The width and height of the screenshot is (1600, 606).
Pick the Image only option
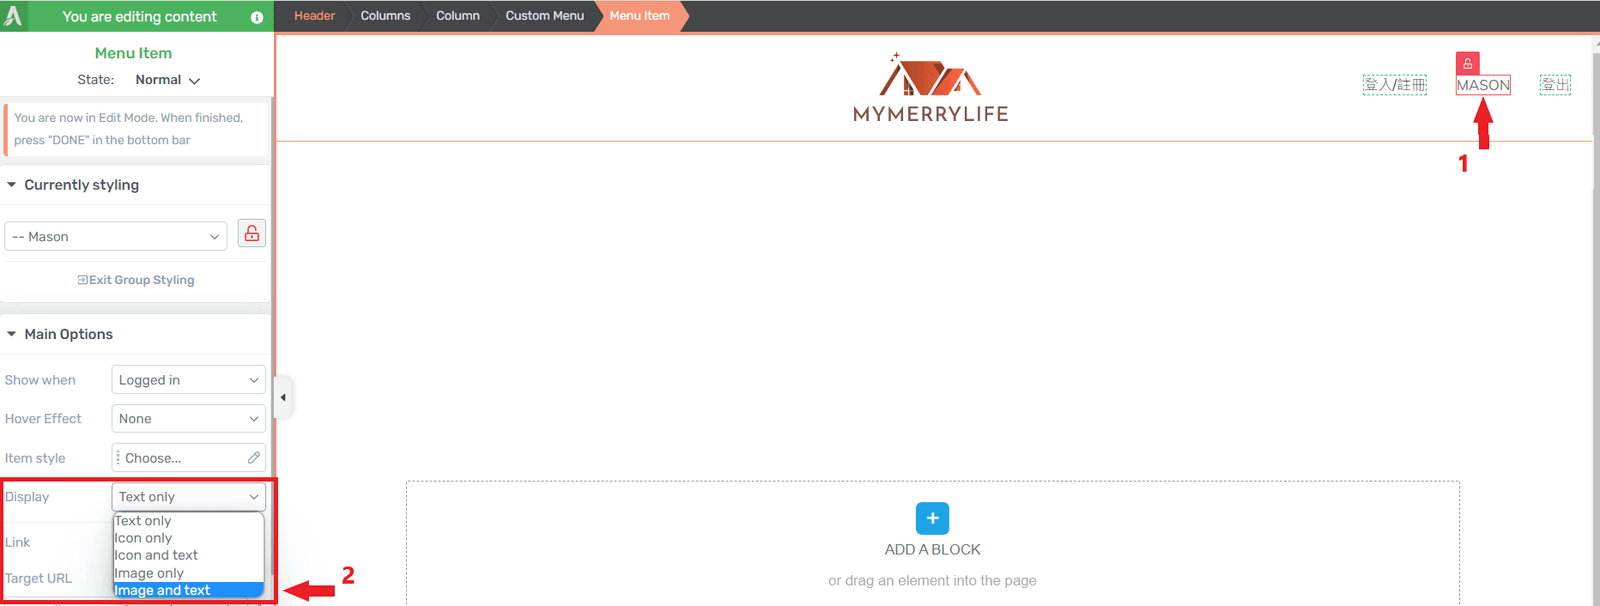(188, 573)
